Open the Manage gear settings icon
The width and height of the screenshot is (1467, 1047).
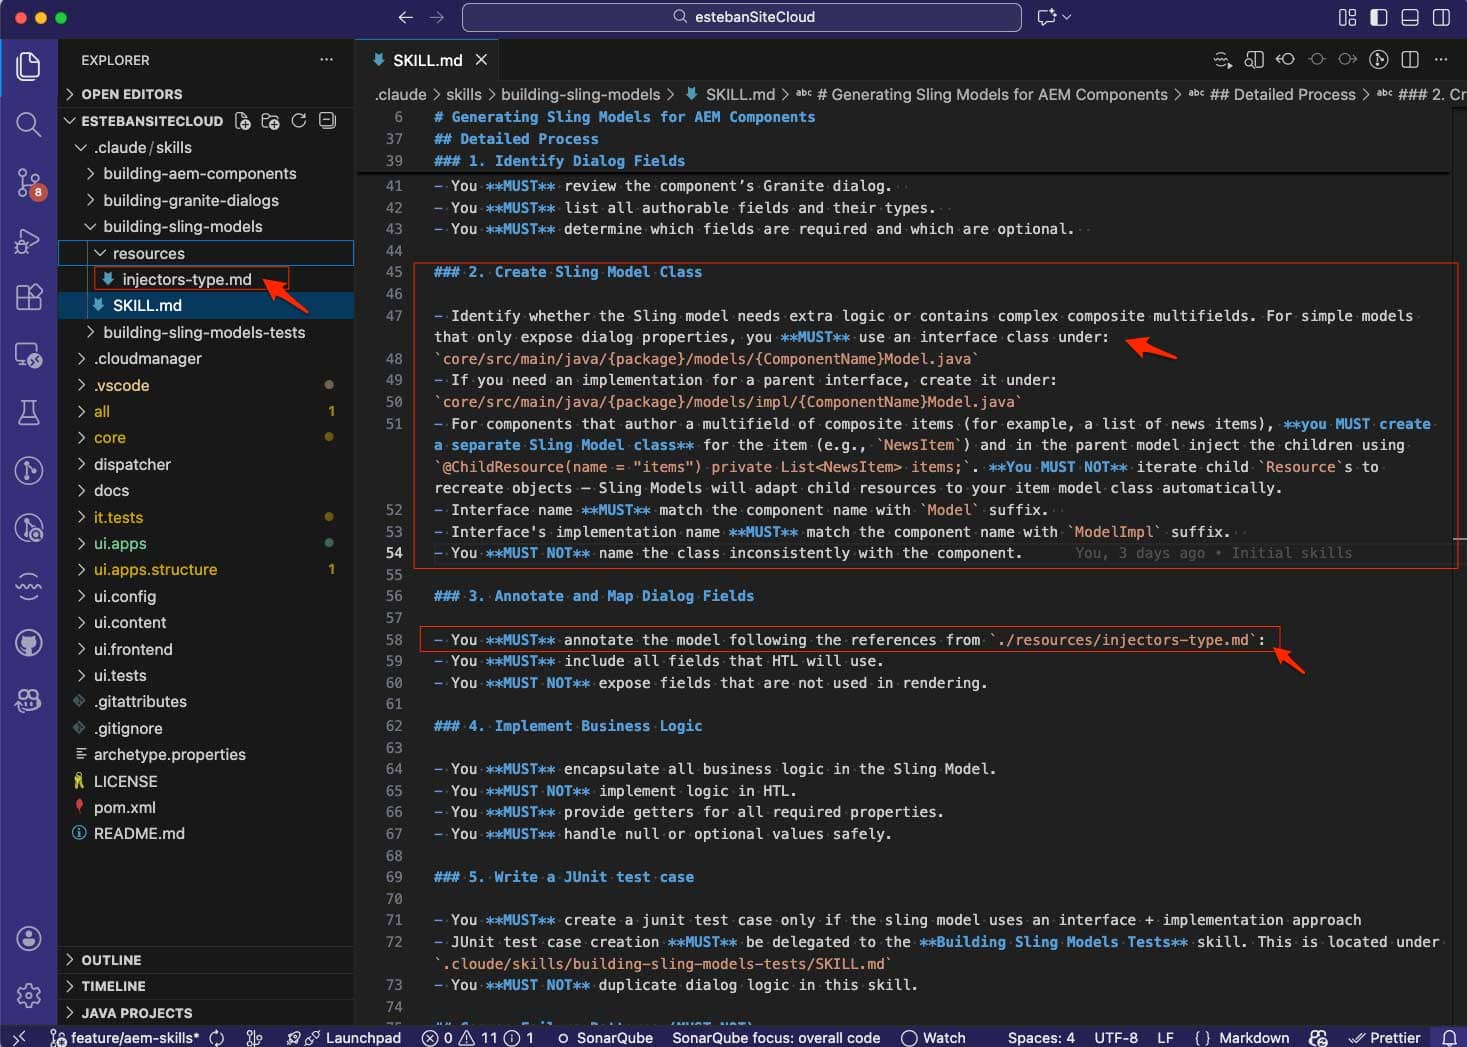point(28,995)
